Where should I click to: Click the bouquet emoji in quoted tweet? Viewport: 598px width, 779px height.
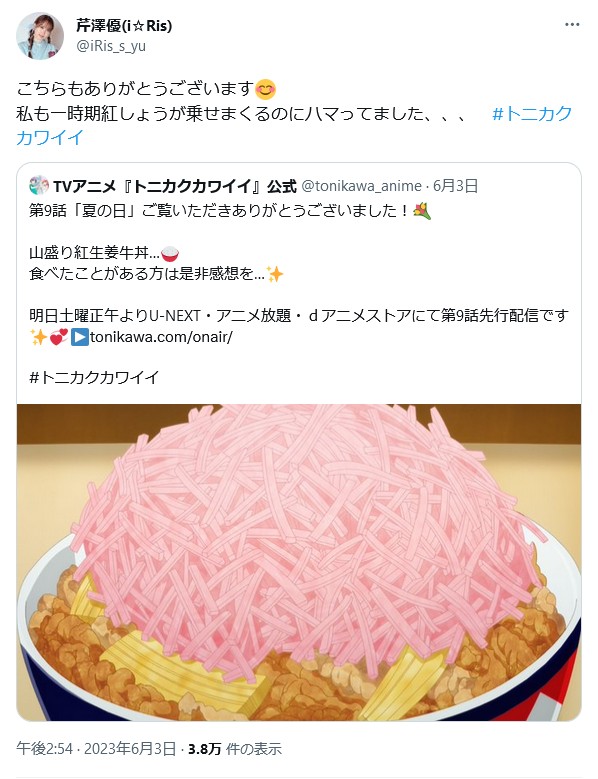pos(422,211)
